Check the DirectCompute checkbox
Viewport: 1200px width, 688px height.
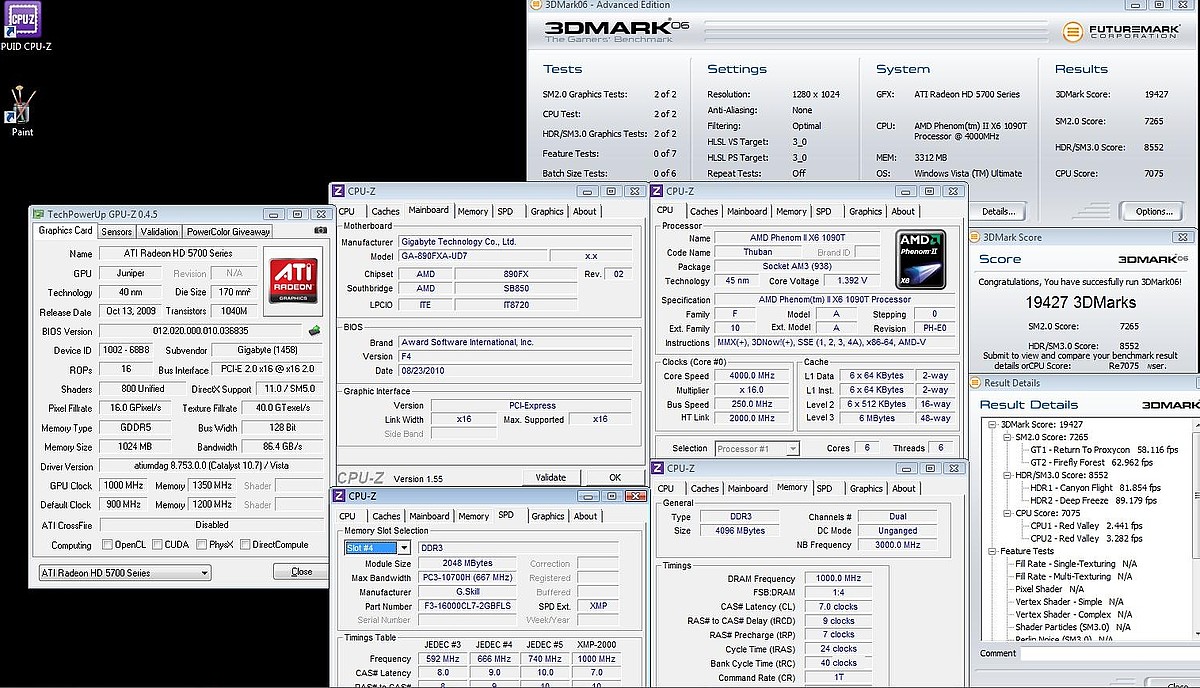point(245,545)
